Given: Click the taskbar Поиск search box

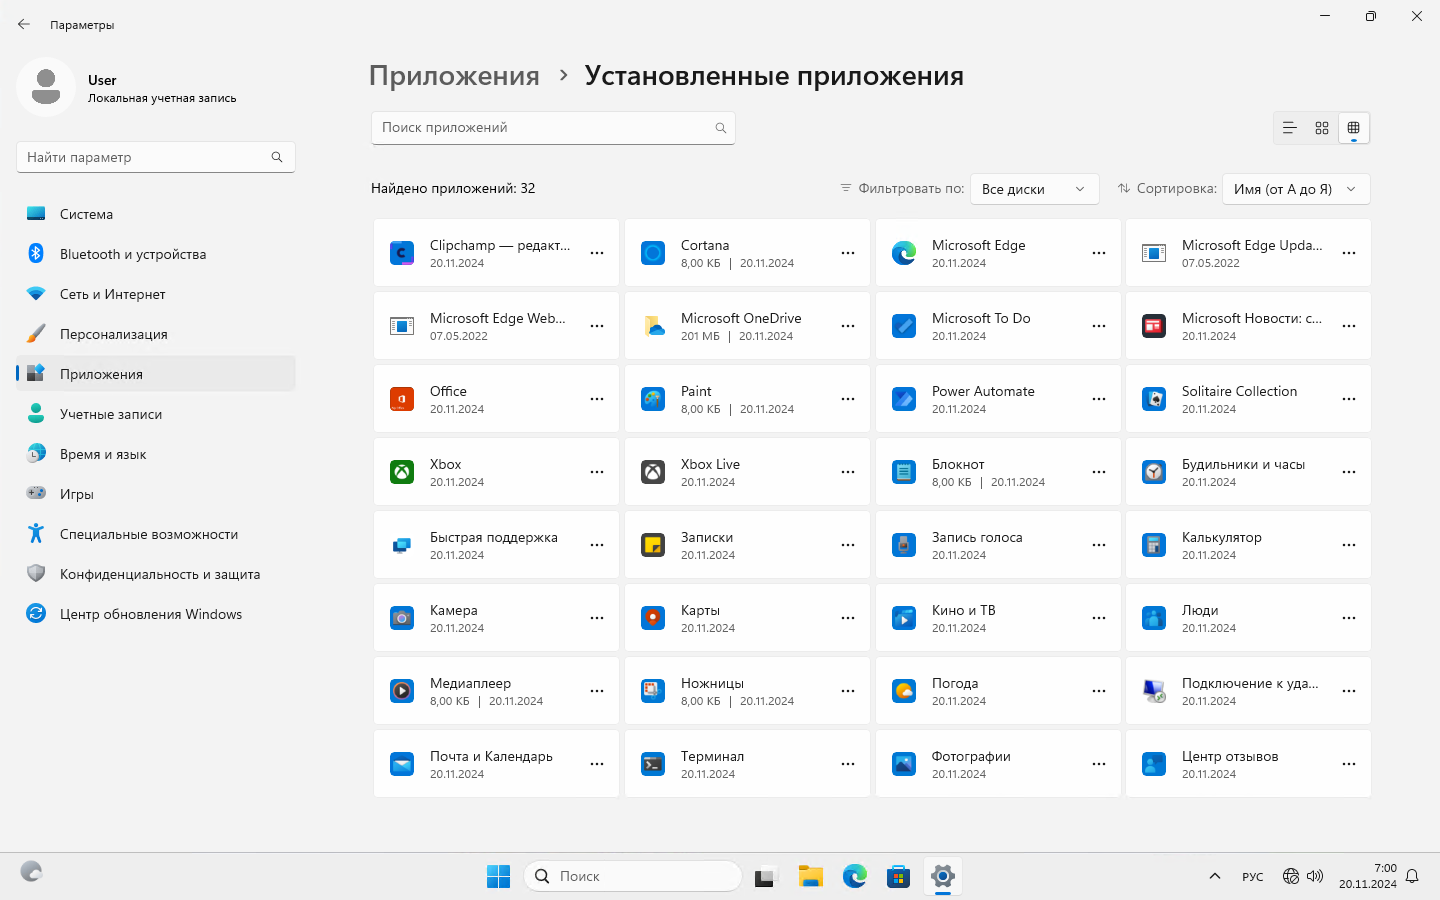Looking at the screenshot, I should [x=633, y=876].
